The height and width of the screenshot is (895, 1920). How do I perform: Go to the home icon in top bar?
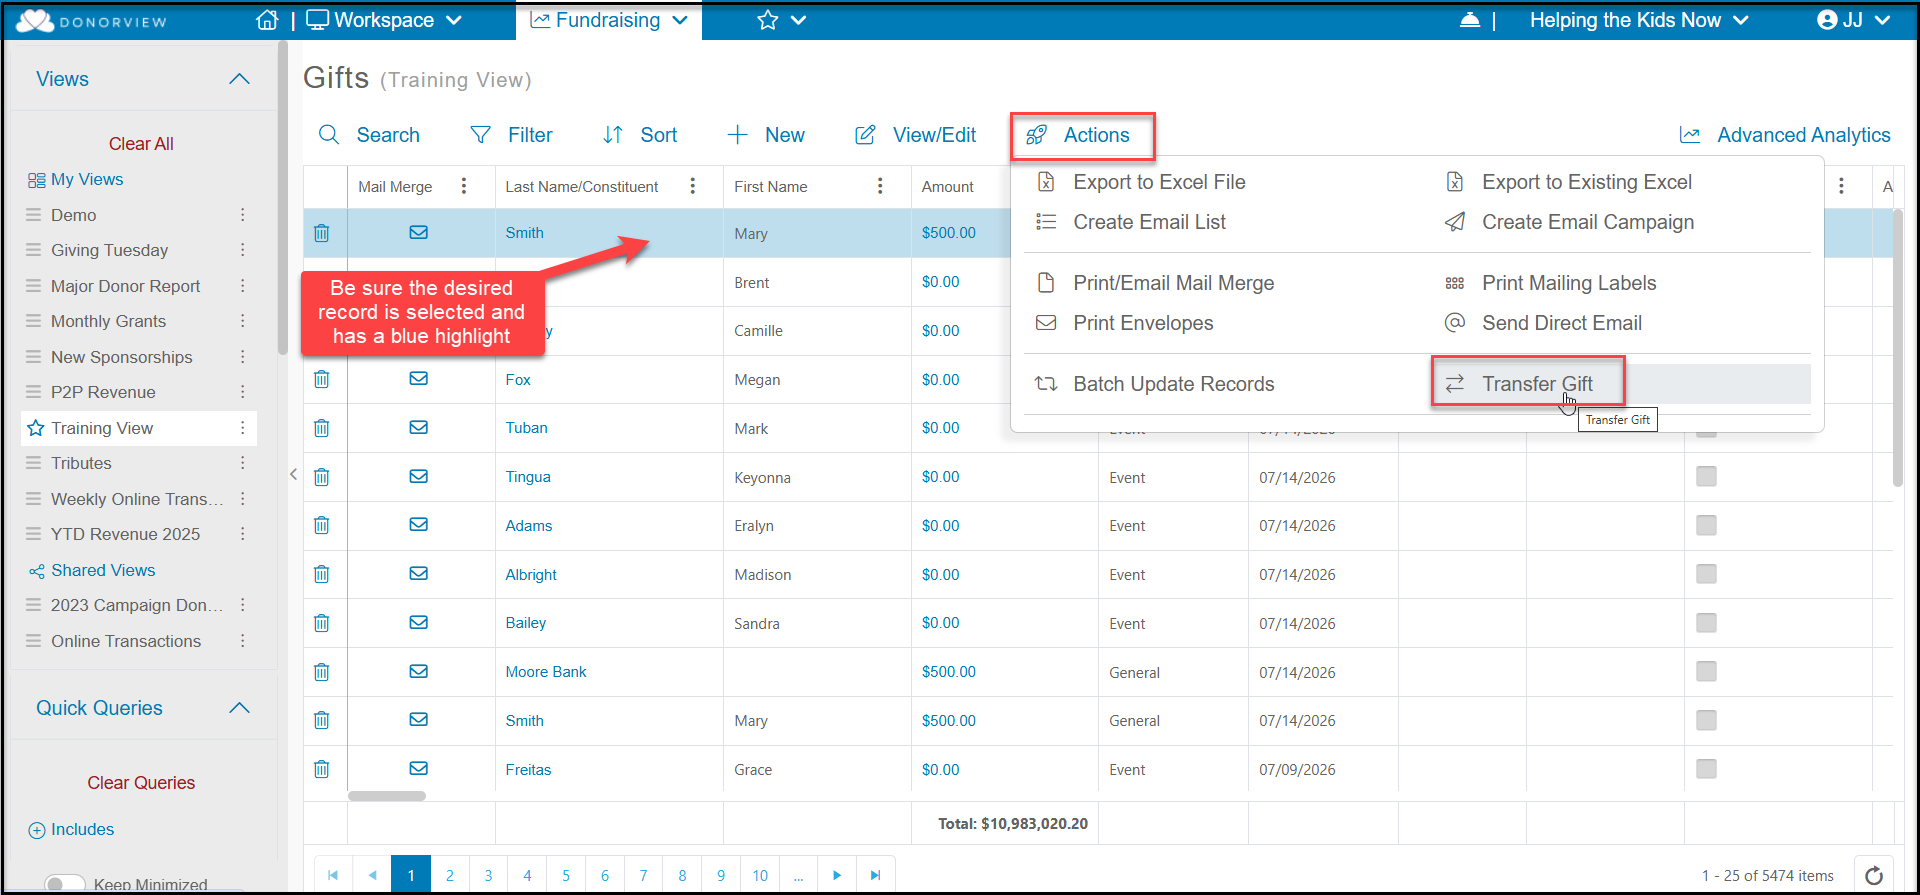pos(267,20)
